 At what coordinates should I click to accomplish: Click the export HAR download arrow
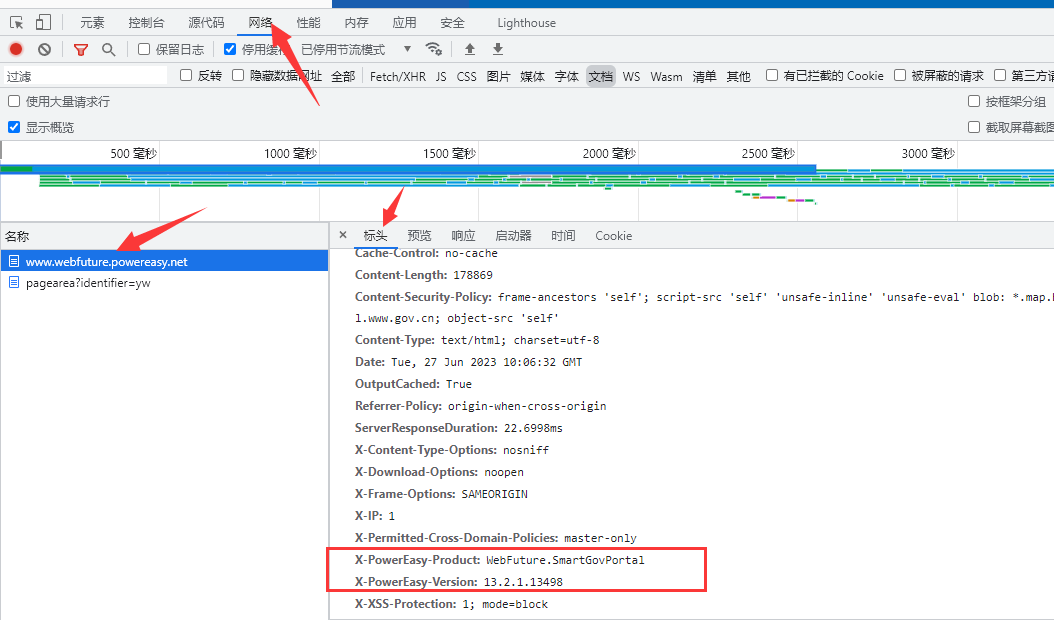[498, 49]
